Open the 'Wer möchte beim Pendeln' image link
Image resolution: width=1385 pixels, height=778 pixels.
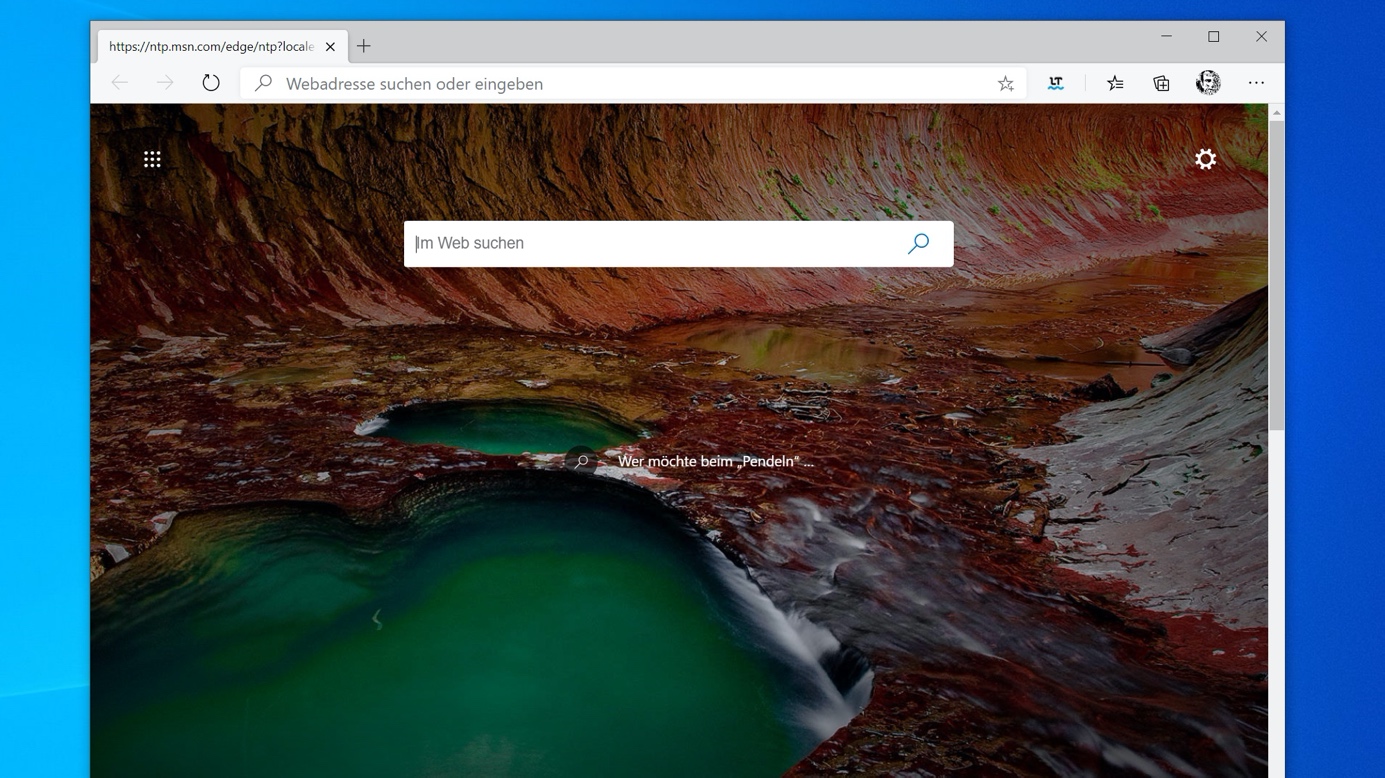tap(716, 461)
